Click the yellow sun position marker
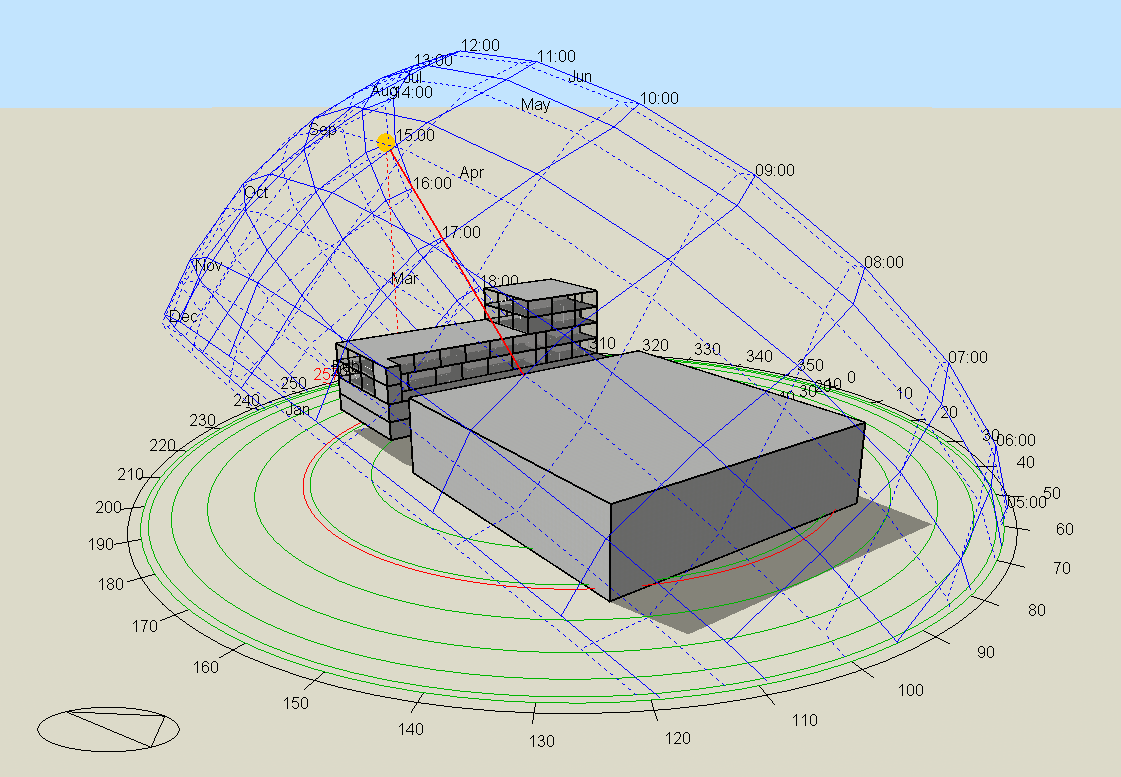 [x=386, y=143]
